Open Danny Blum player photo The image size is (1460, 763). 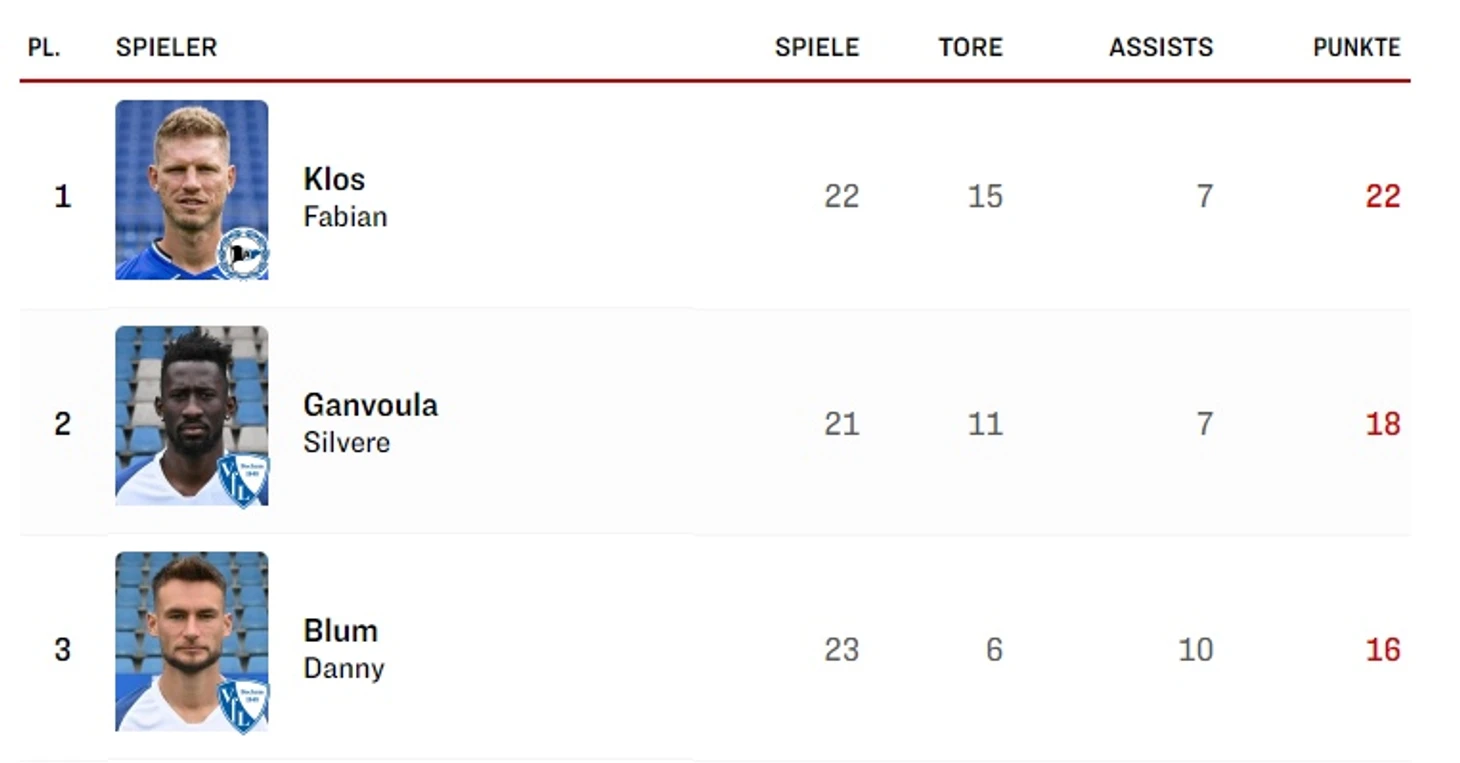pos(192,642)
